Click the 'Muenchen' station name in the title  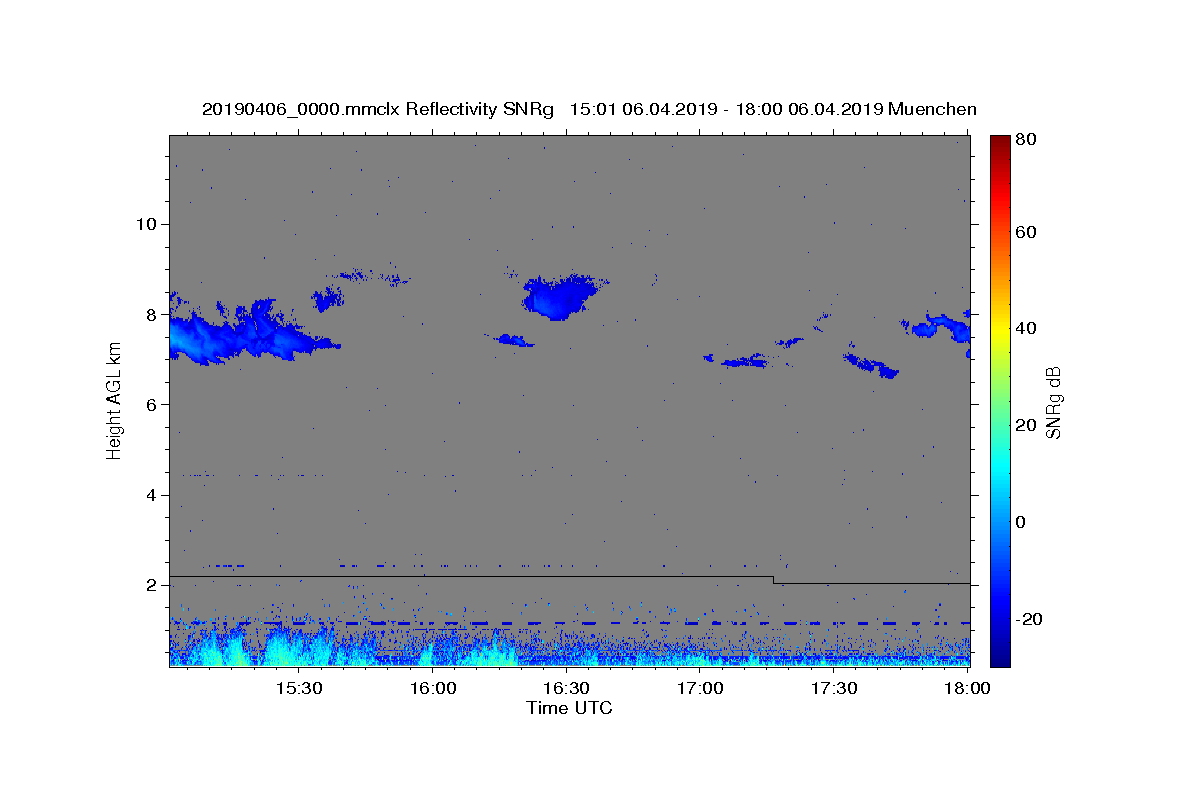pyautogui.click(x=932, y=109)
